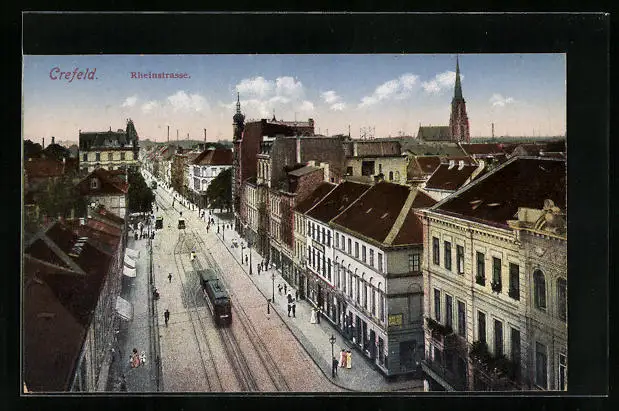Click the red "Rheinstrasse." caption
619x411 pixels.
tap(160, 75)
